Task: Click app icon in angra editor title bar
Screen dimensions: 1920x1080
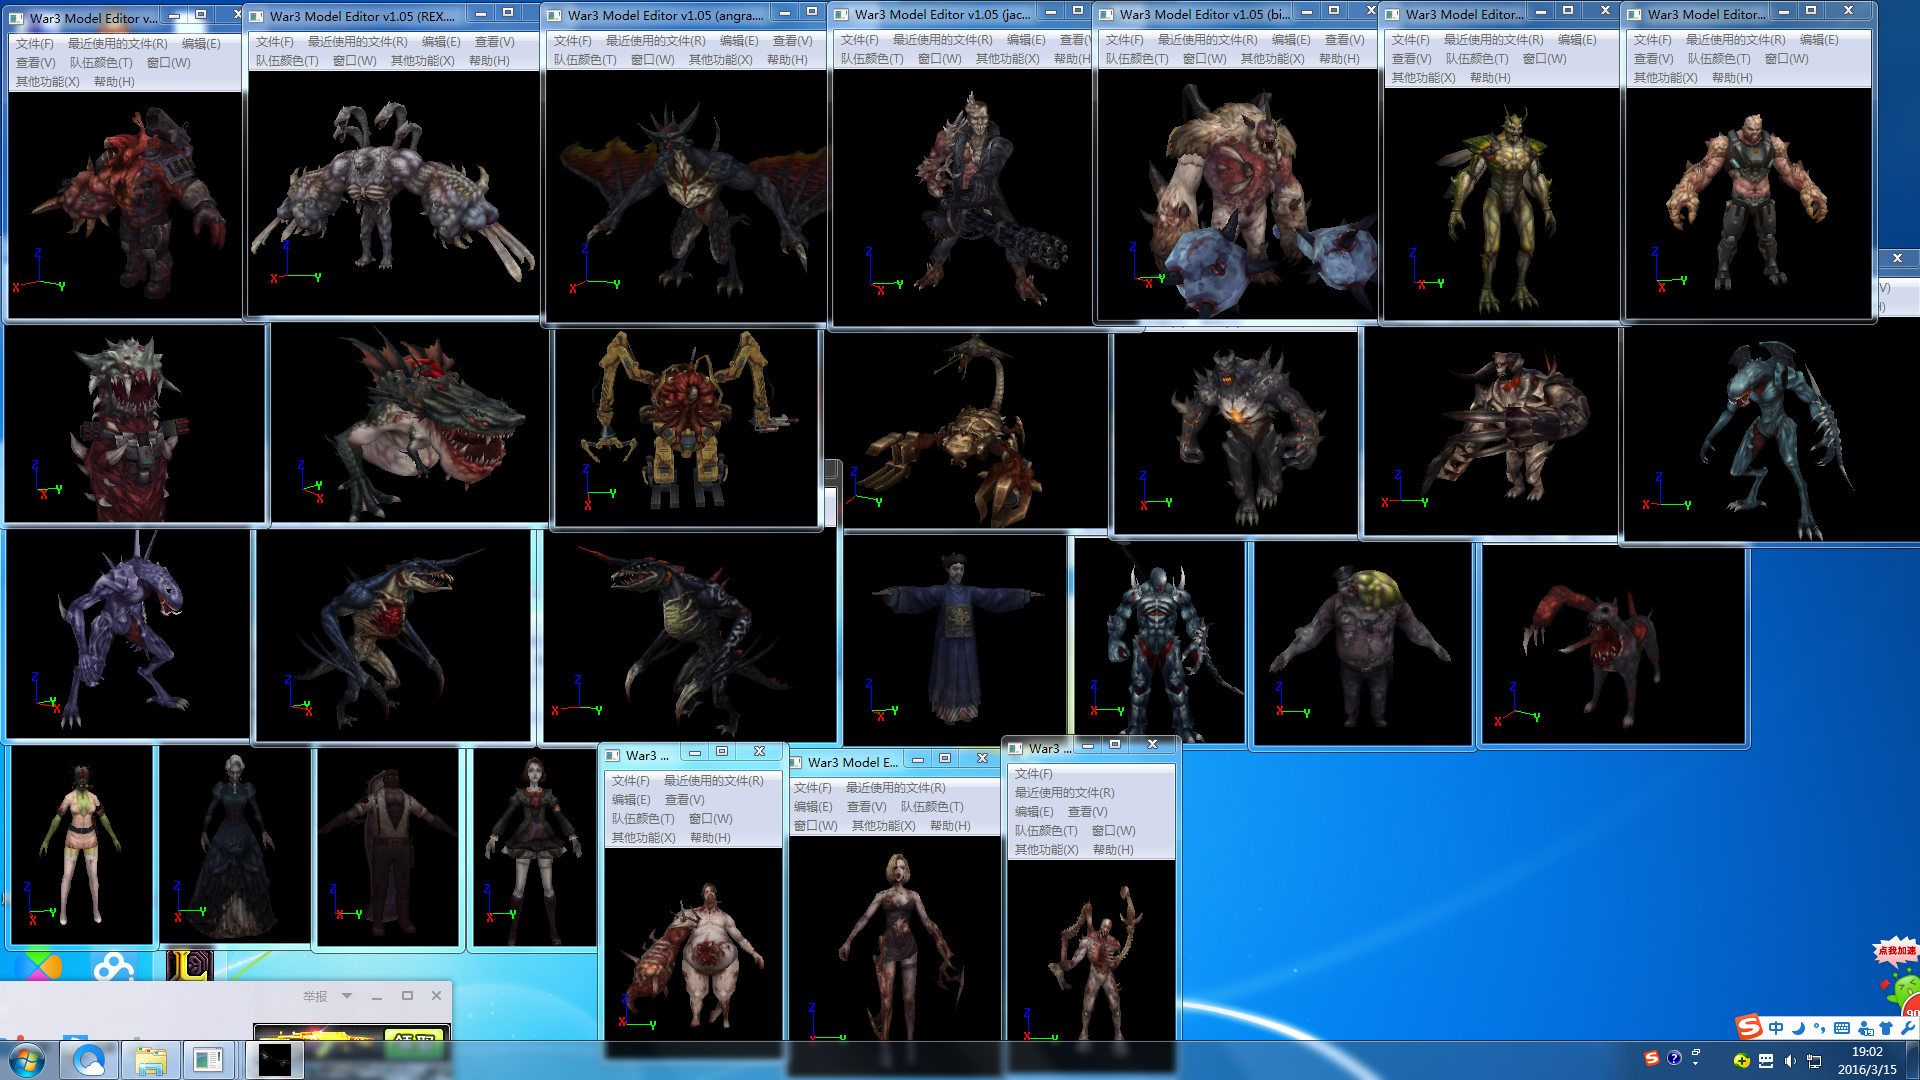Action: point(554,15)
